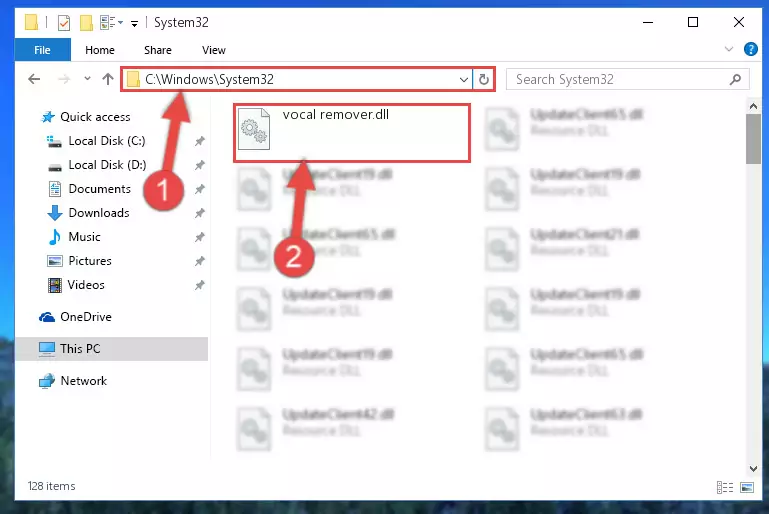Click the vocal remover.dll gear file icon
Screen dimensions: 769x514
click(x=254, y=129)
